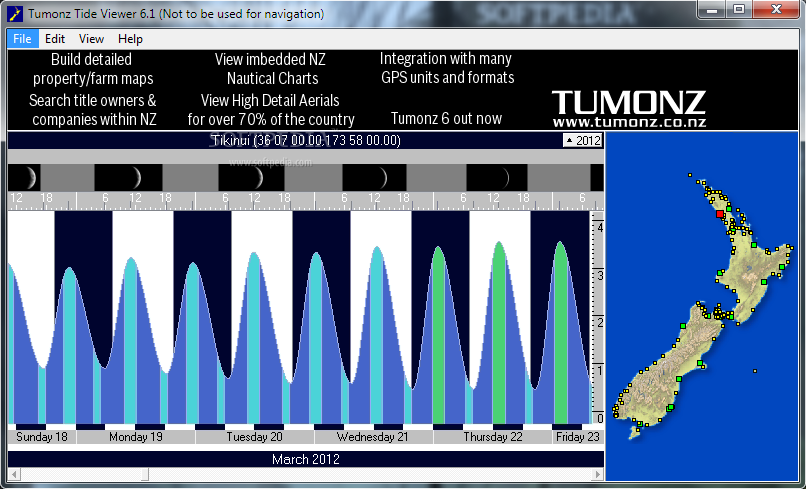This screenshot has height=489, width=806.
Task: Click the green high-tide peak on Thursday 22
Action: [499, 332]
